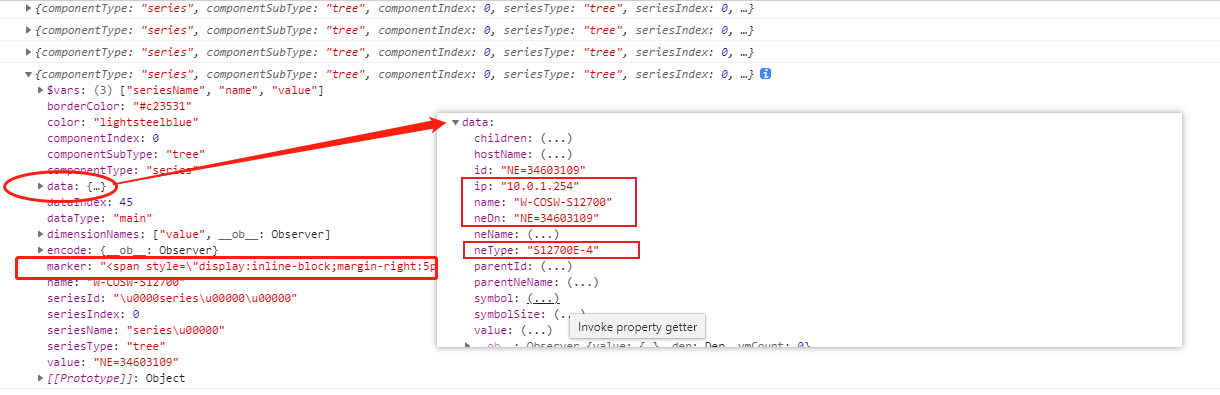Expand the [[Prototype]]: Object entry
This screenshot has width=1220, height=395.
tap(41, 378)
